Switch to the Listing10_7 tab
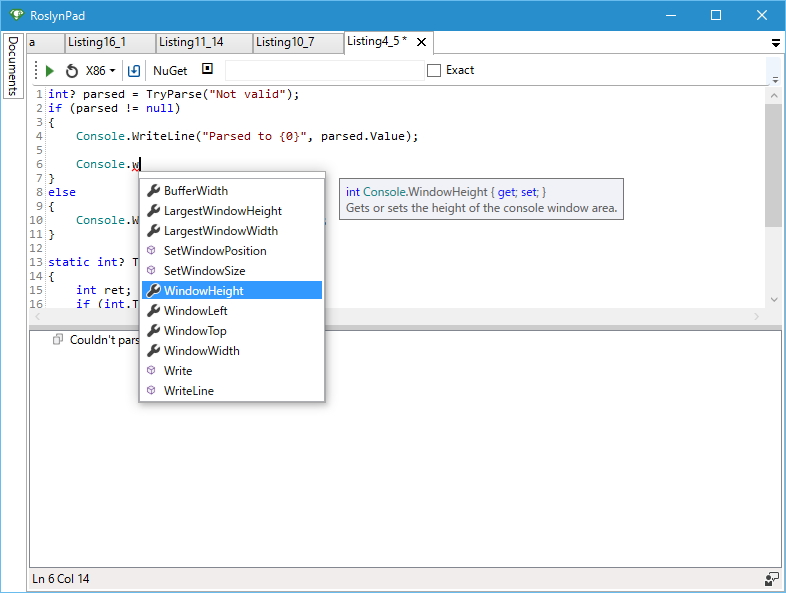786x593 pixels. (x=298, y=43)
